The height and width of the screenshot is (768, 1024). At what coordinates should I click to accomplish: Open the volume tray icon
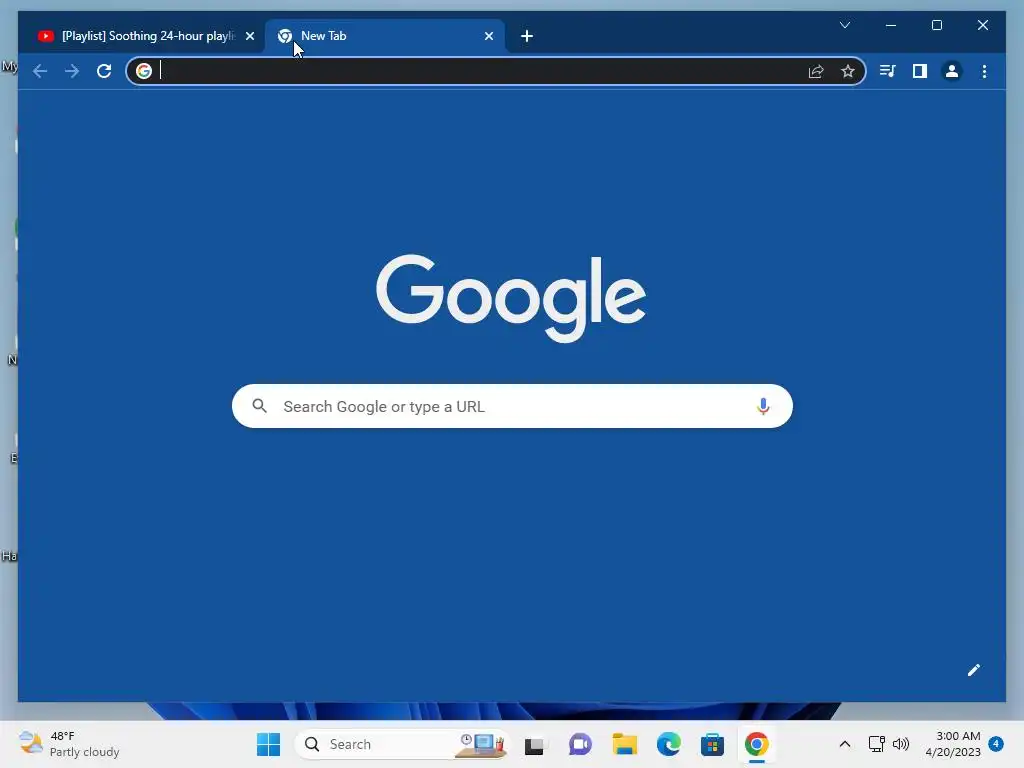[x=901, y=744]
